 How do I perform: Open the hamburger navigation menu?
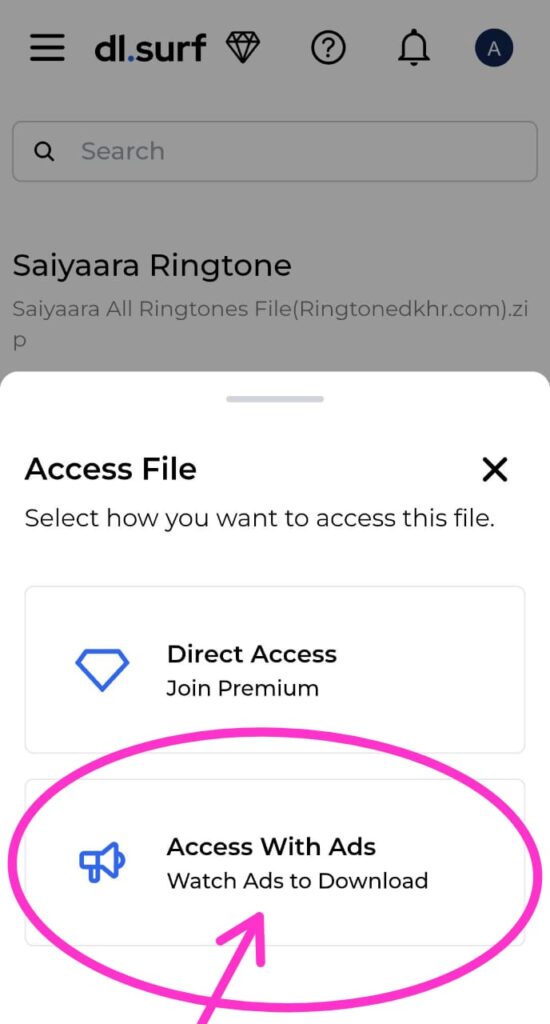47,48
